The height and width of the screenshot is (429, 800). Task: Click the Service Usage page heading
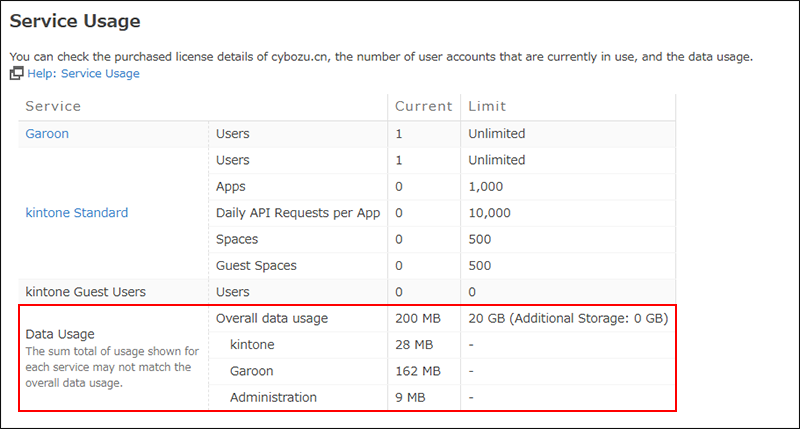point(75,21)
